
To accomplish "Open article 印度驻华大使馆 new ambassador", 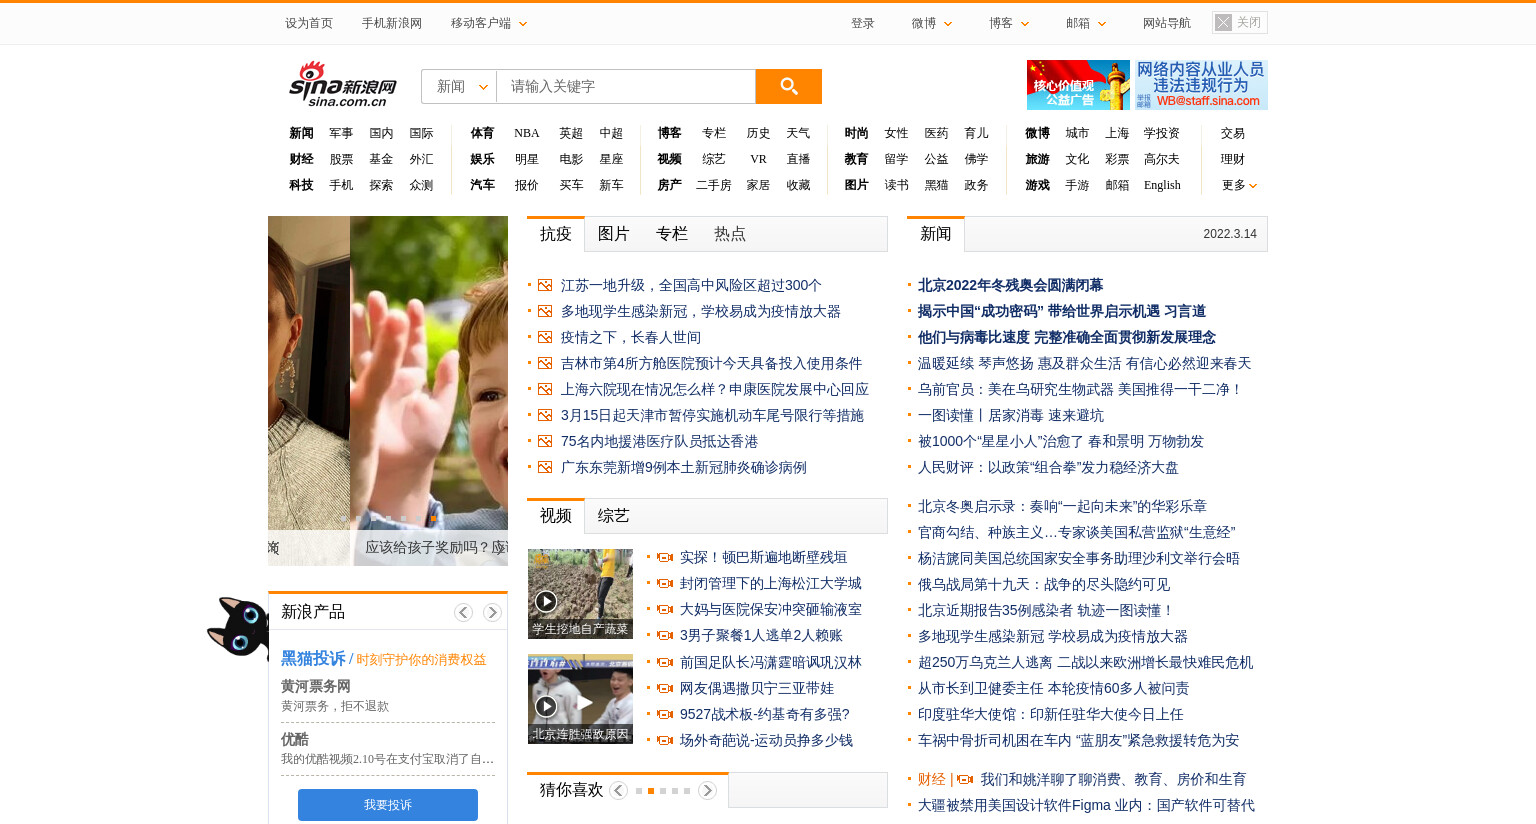I will 1051,714.
